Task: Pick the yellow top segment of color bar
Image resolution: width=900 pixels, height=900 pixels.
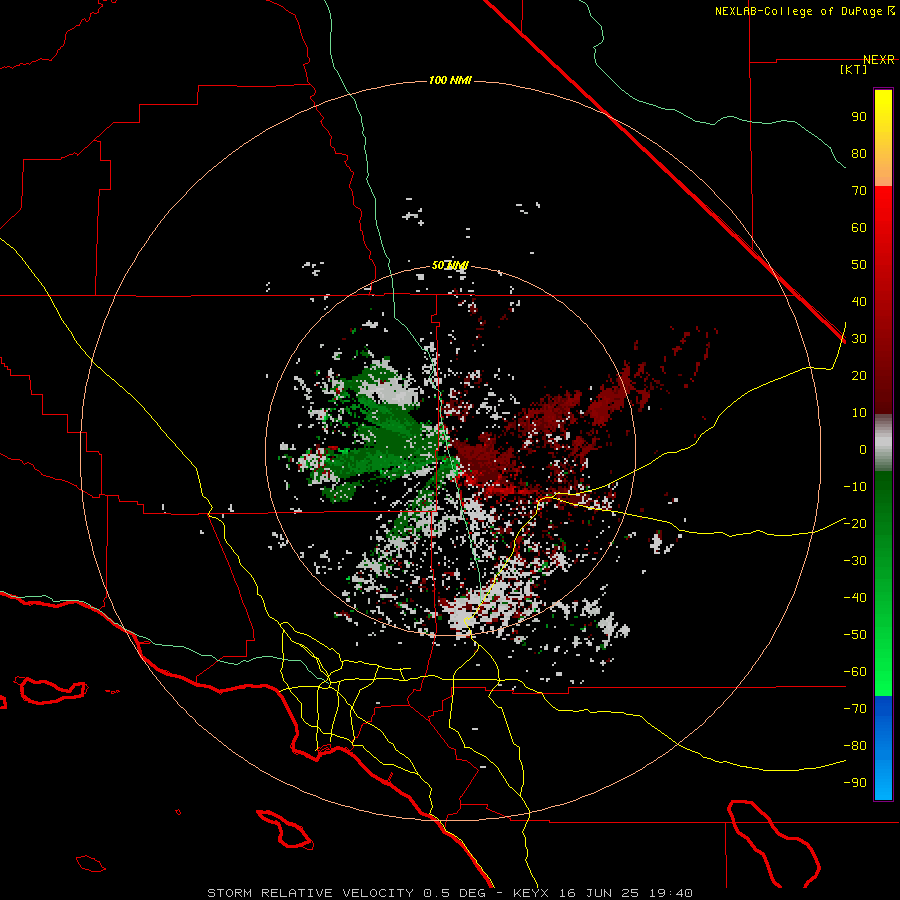Action: coord(883,138)
